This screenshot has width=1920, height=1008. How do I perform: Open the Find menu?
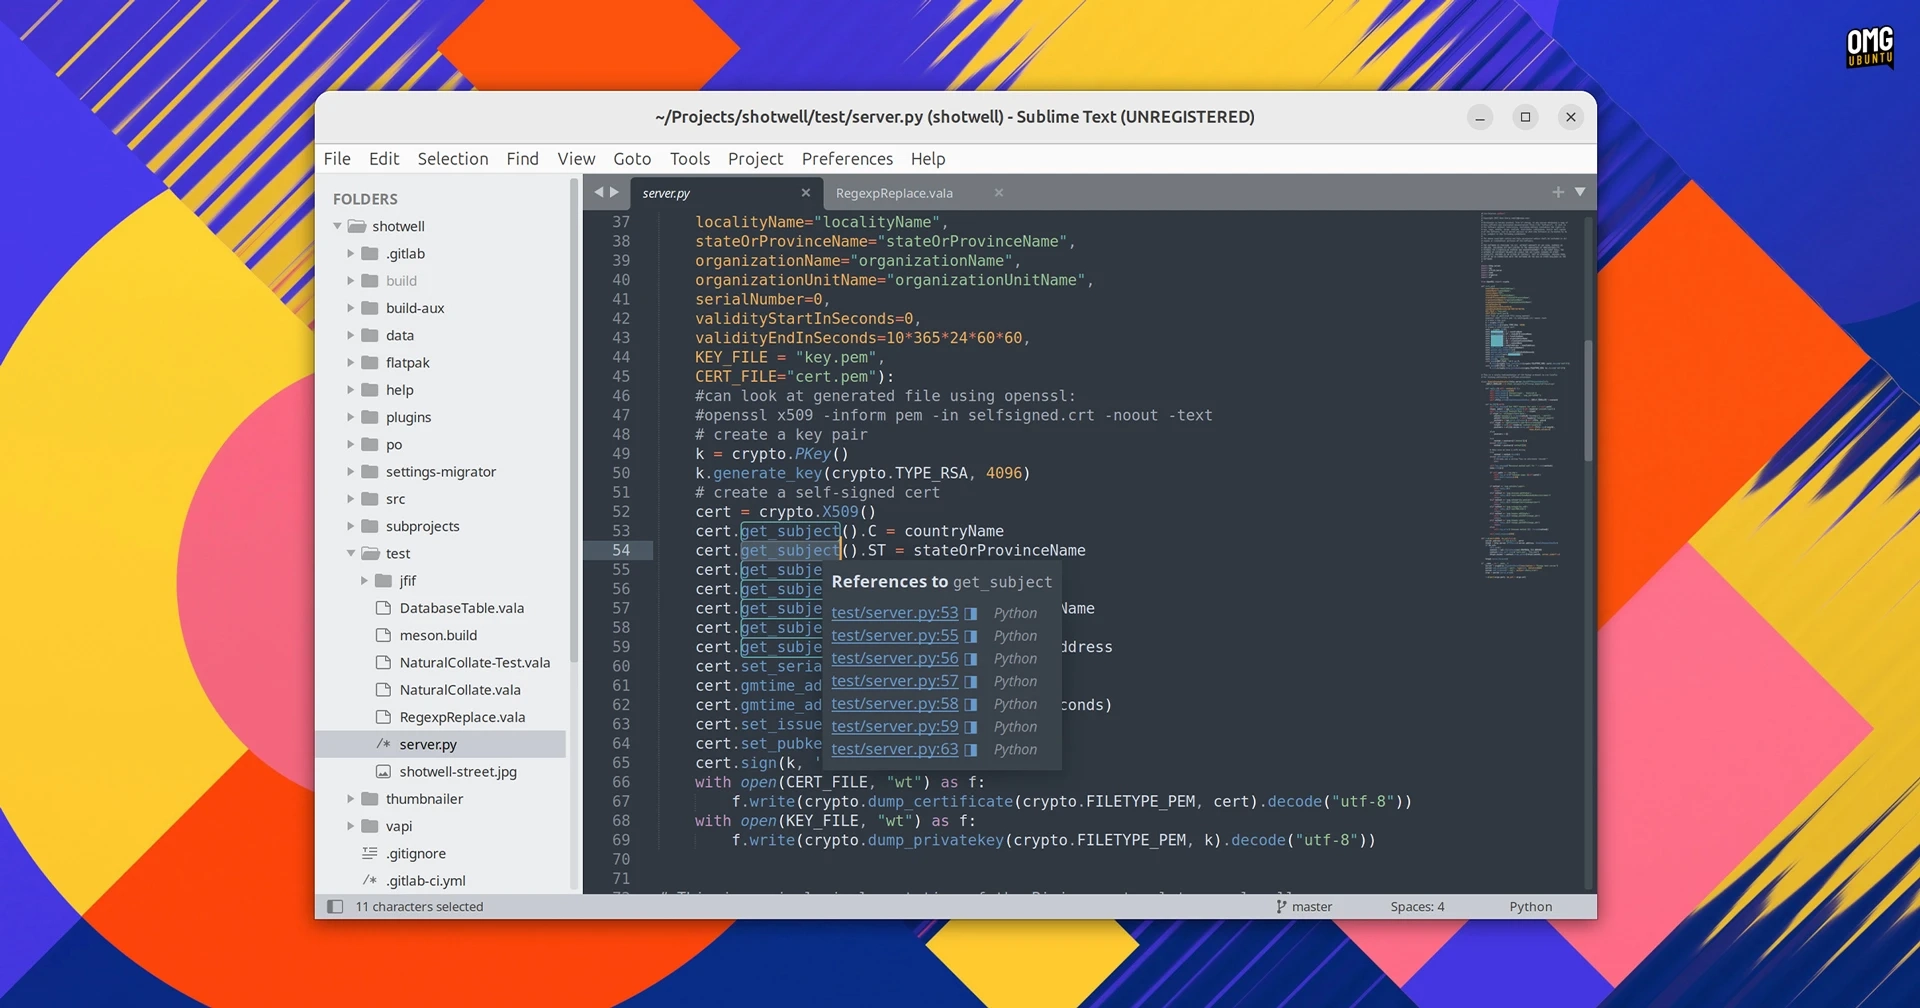[x=522, y=159]
